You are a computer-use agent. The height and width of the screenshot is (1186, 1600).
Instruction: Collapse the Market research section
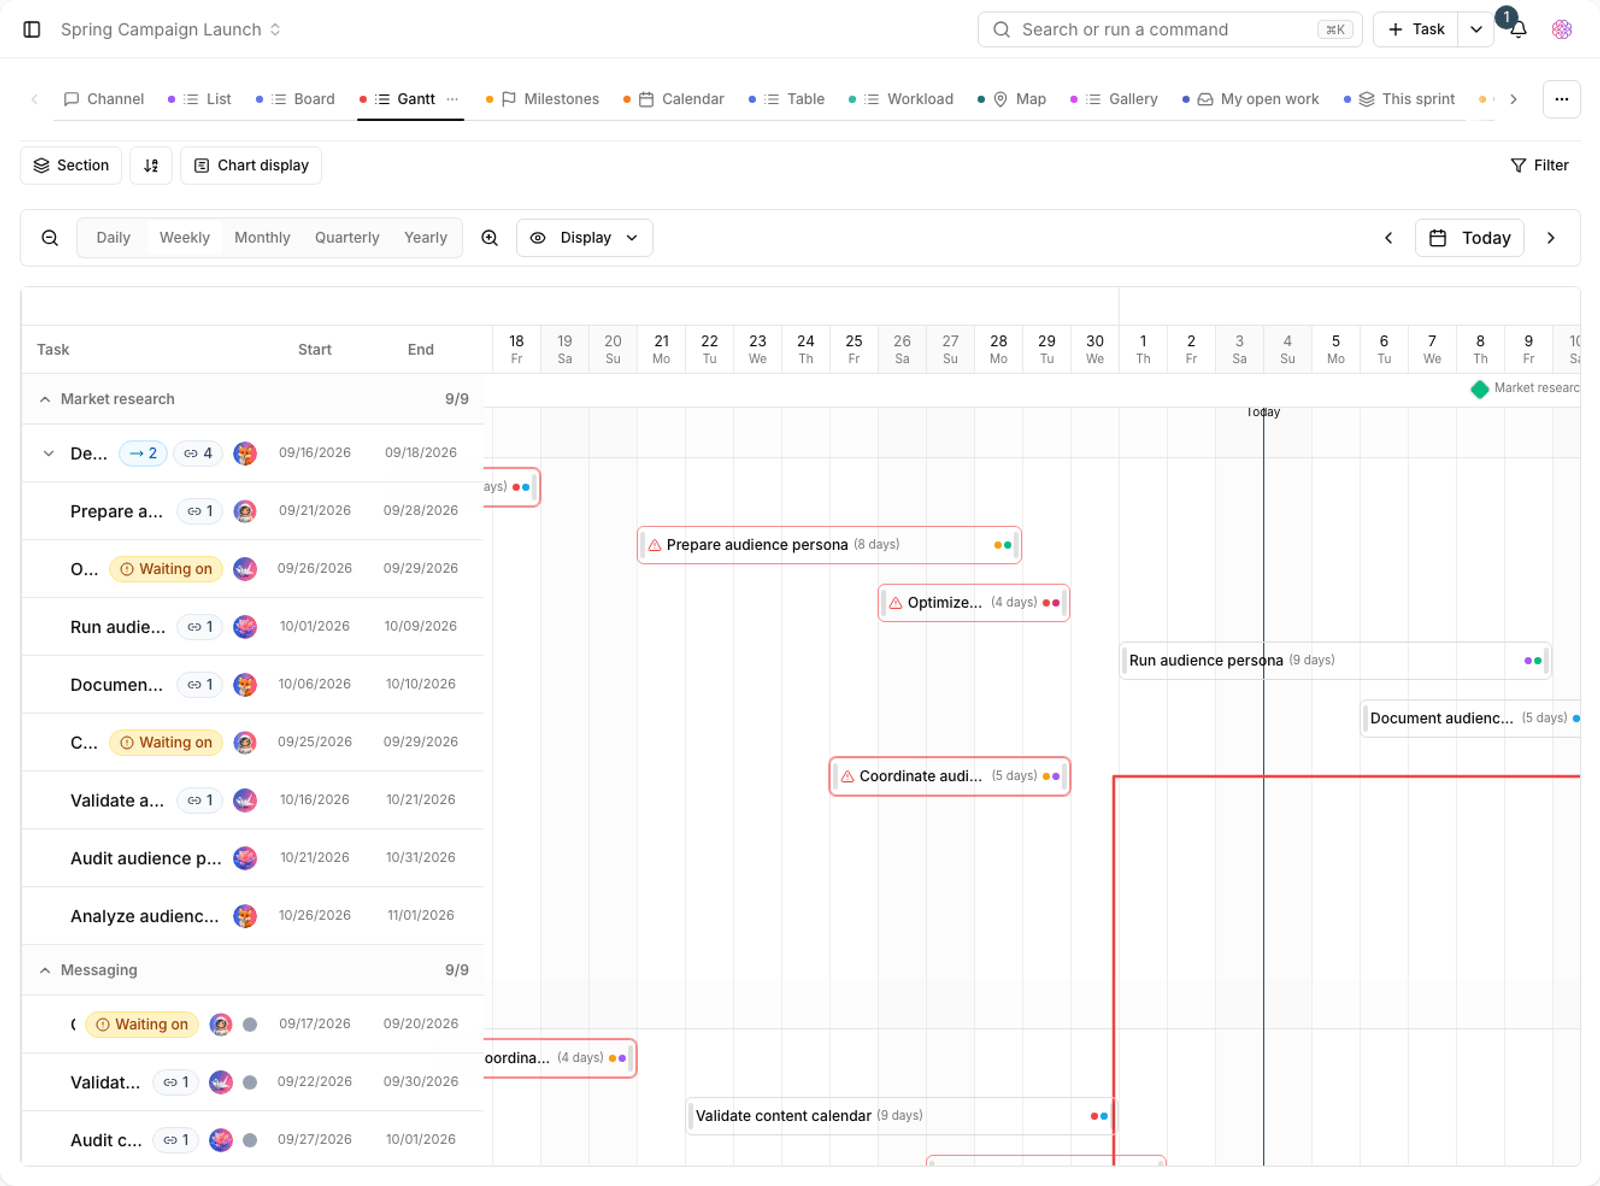(45, 399)
